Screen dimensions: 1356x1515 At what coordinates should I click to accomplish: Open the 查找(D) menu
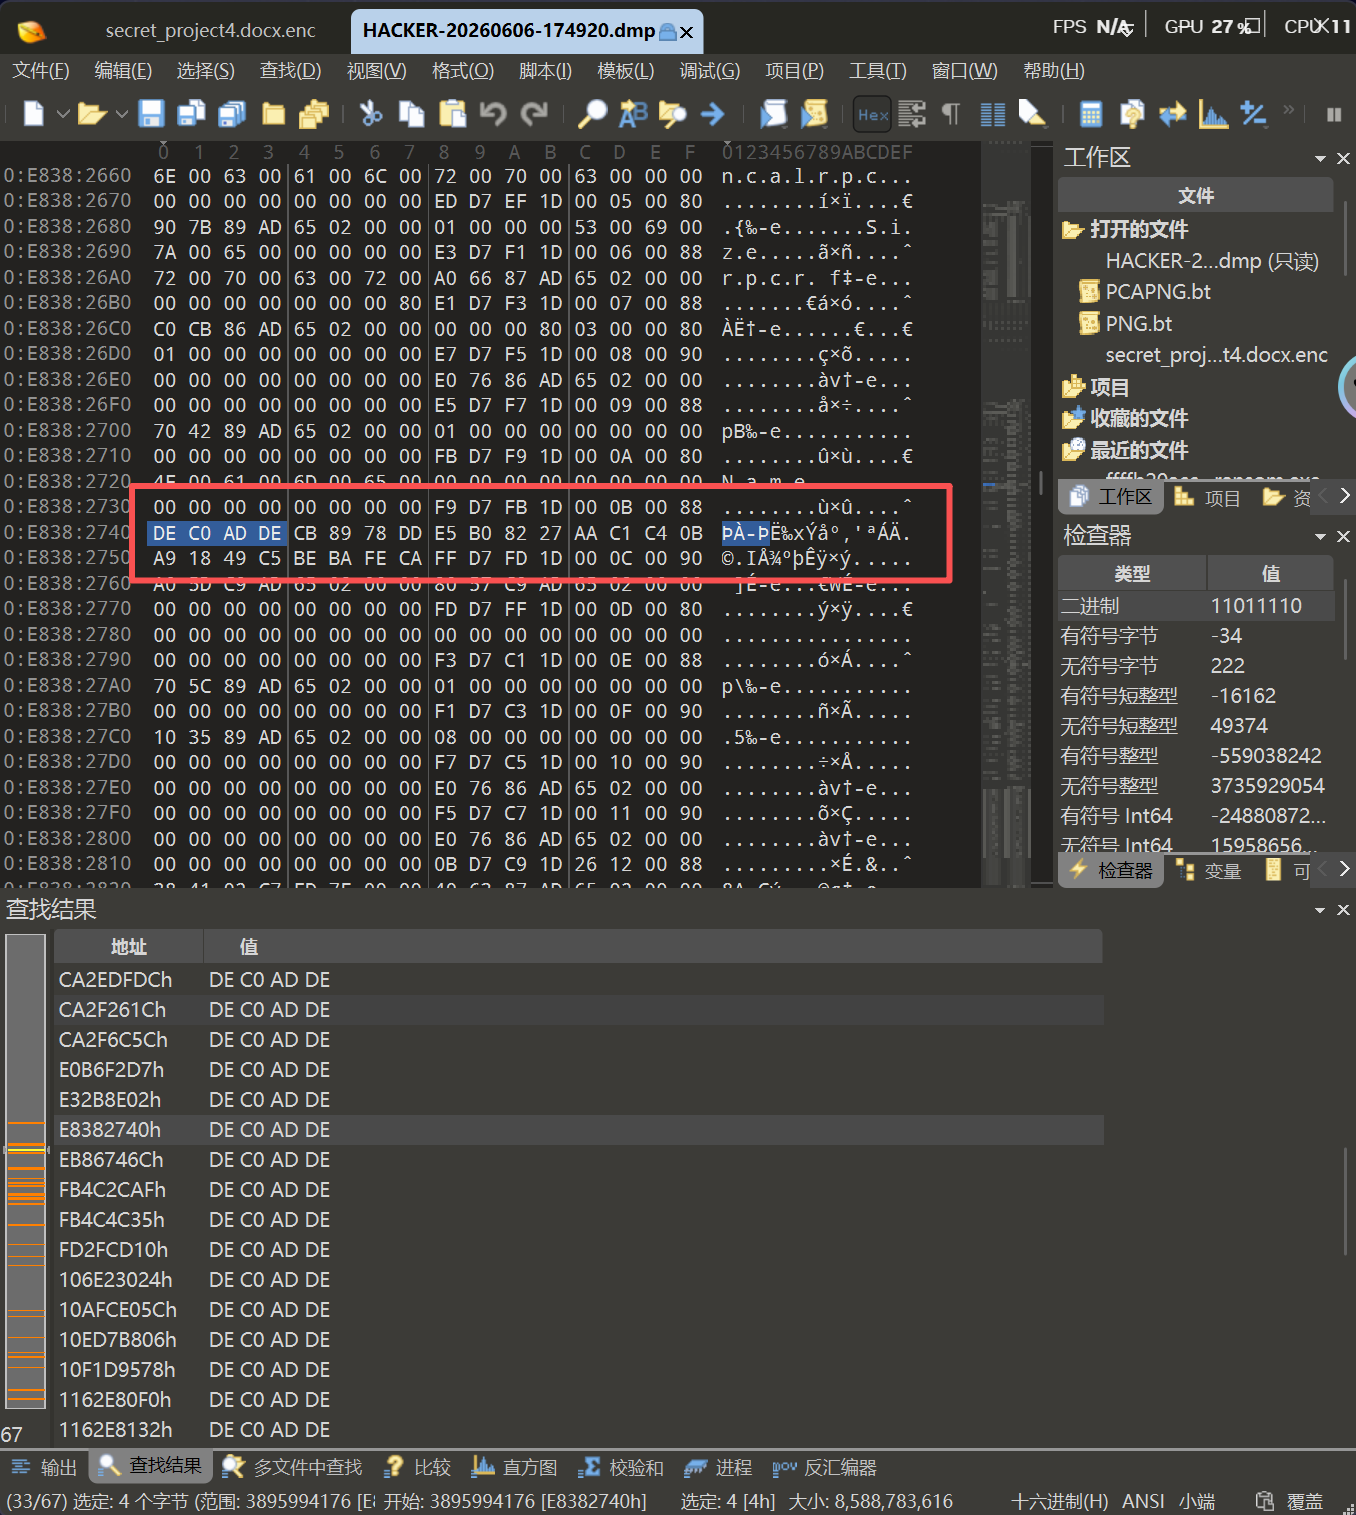pos(290,71)
